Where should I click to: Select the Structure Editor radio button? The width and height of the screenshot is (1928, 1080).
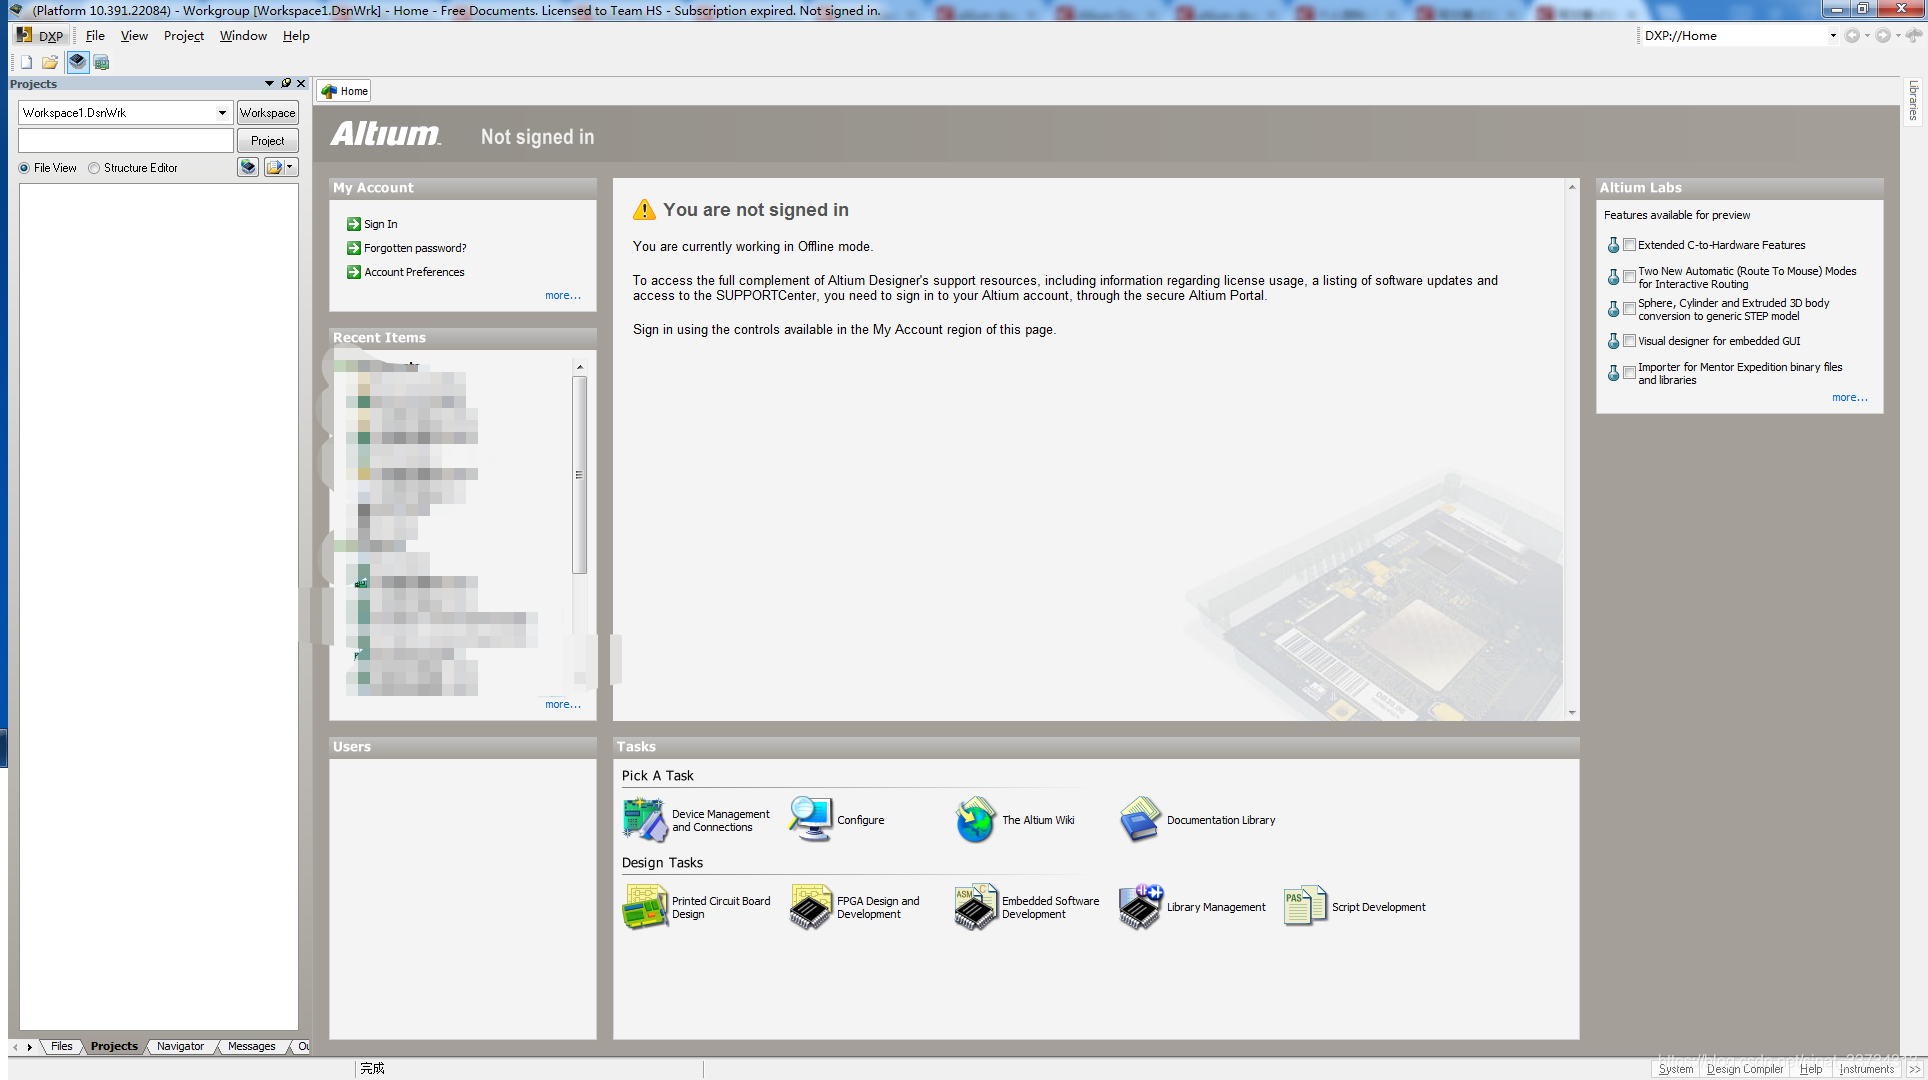[93, 167]
